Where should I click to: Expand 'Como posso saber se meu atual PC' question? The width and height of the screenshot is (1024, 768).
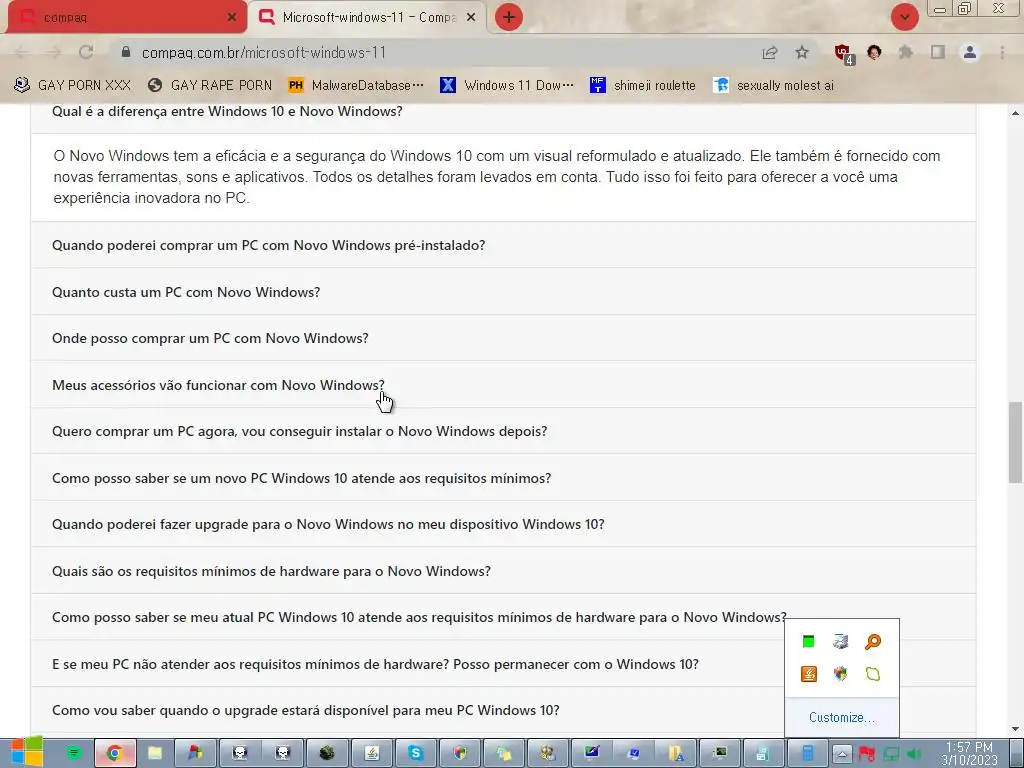504,617
